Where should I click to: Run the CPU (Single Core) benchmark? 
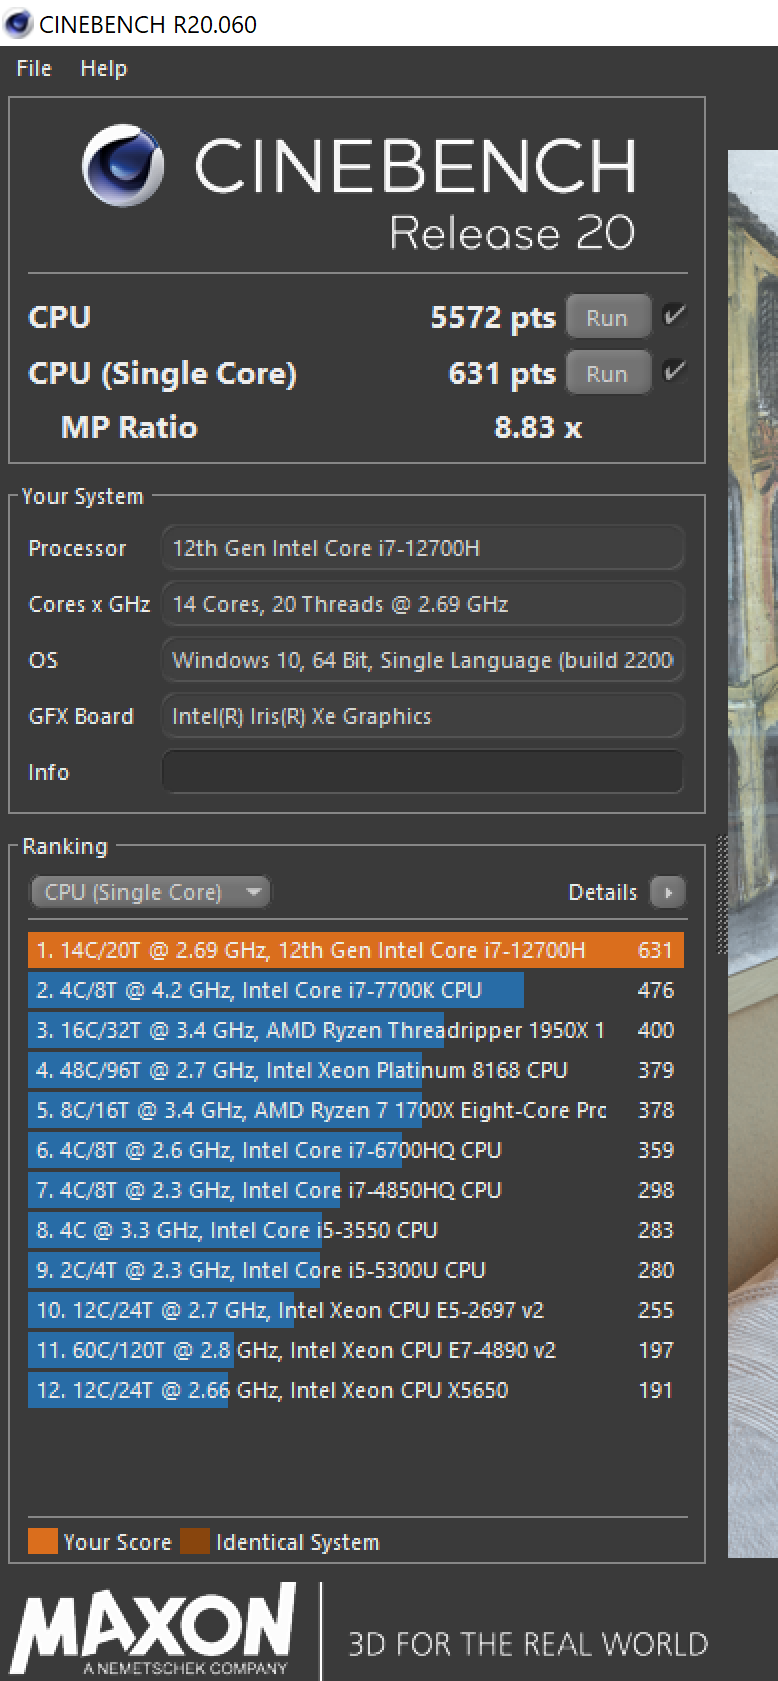pyautogui.click(x=607, y=374)
